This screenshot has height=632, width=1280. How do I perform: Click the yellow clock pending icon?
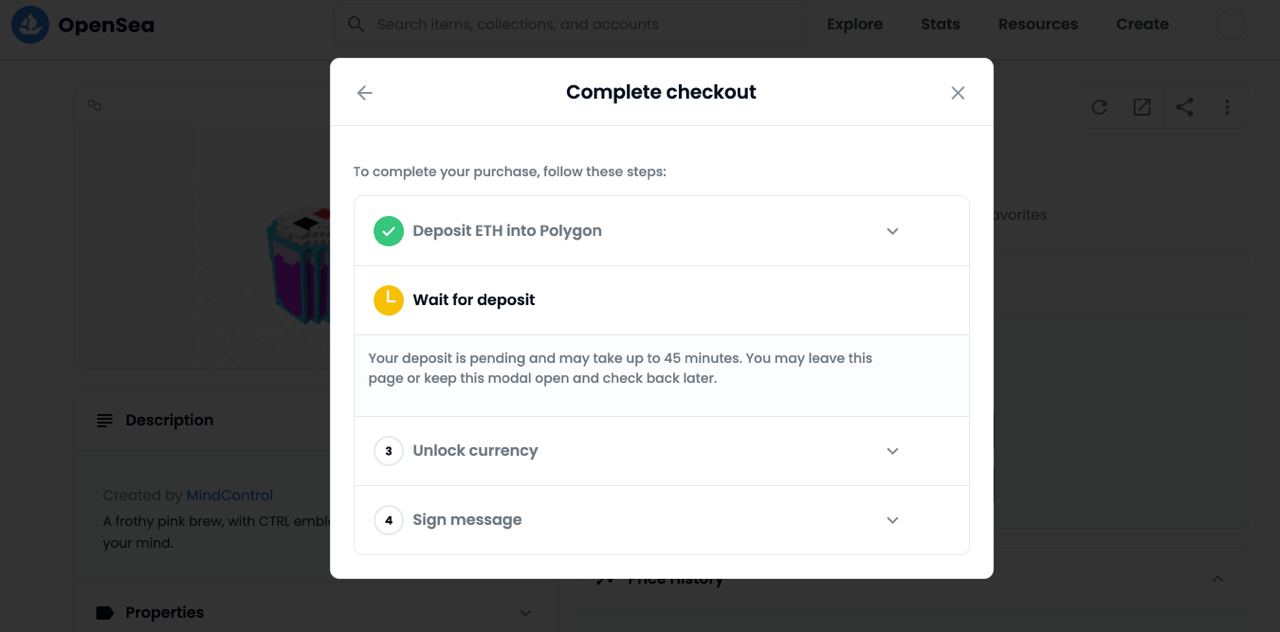pyautogui.click(x=388, y=300)
